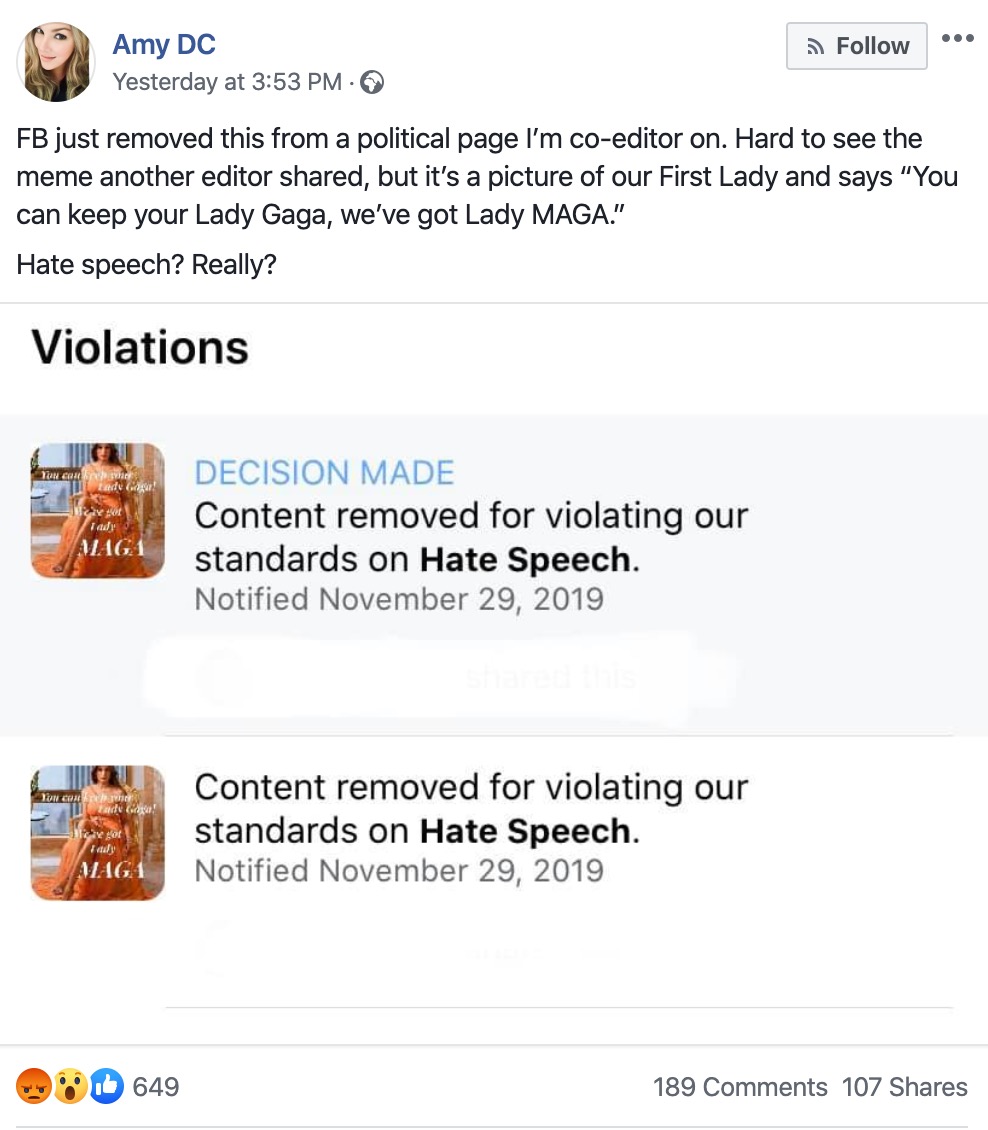Open the three-dot post options menu
The width and height of the screenshot is (988, 1130).
click(957, 38)
